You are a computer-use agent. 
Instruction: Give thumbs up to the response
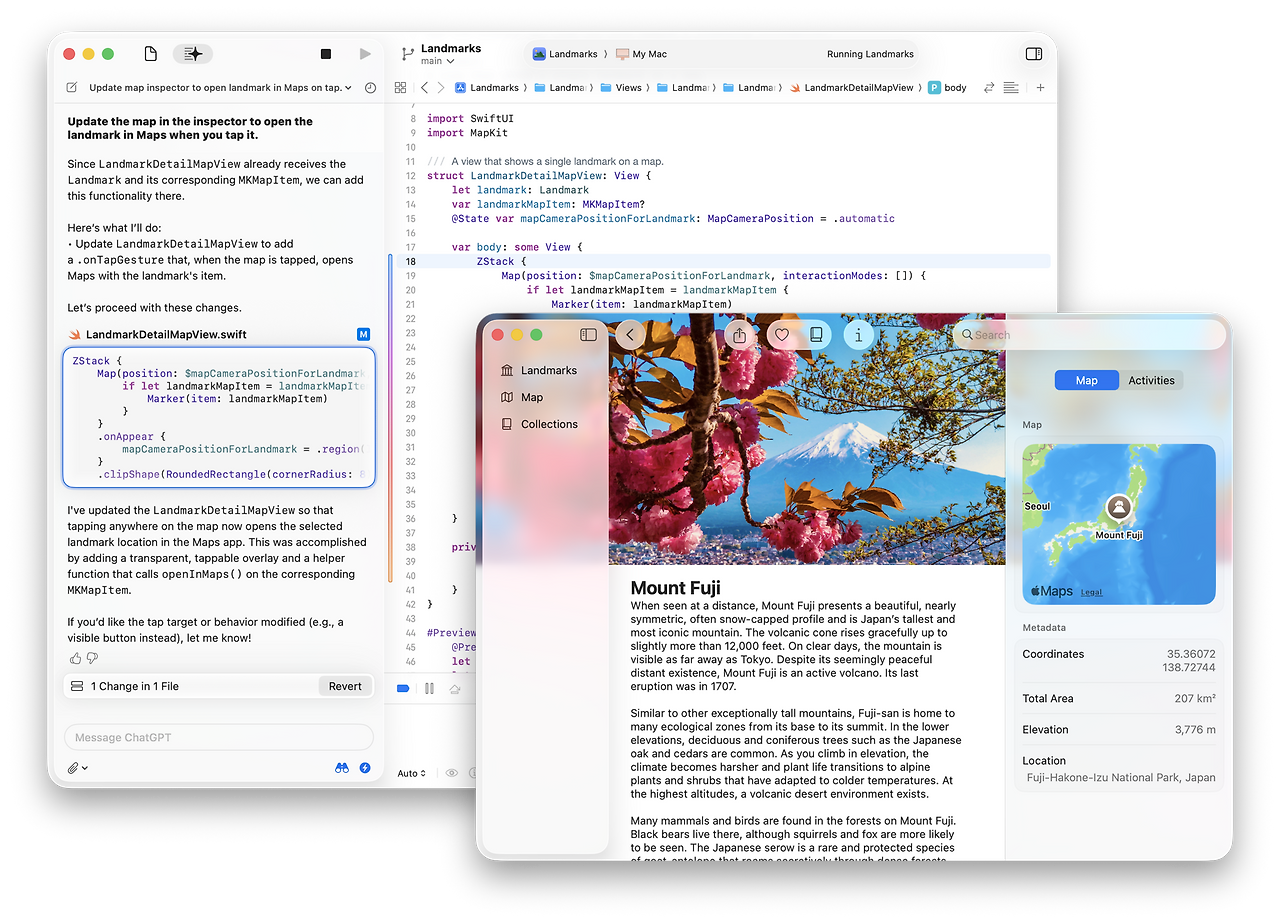[x=75, y=658]
